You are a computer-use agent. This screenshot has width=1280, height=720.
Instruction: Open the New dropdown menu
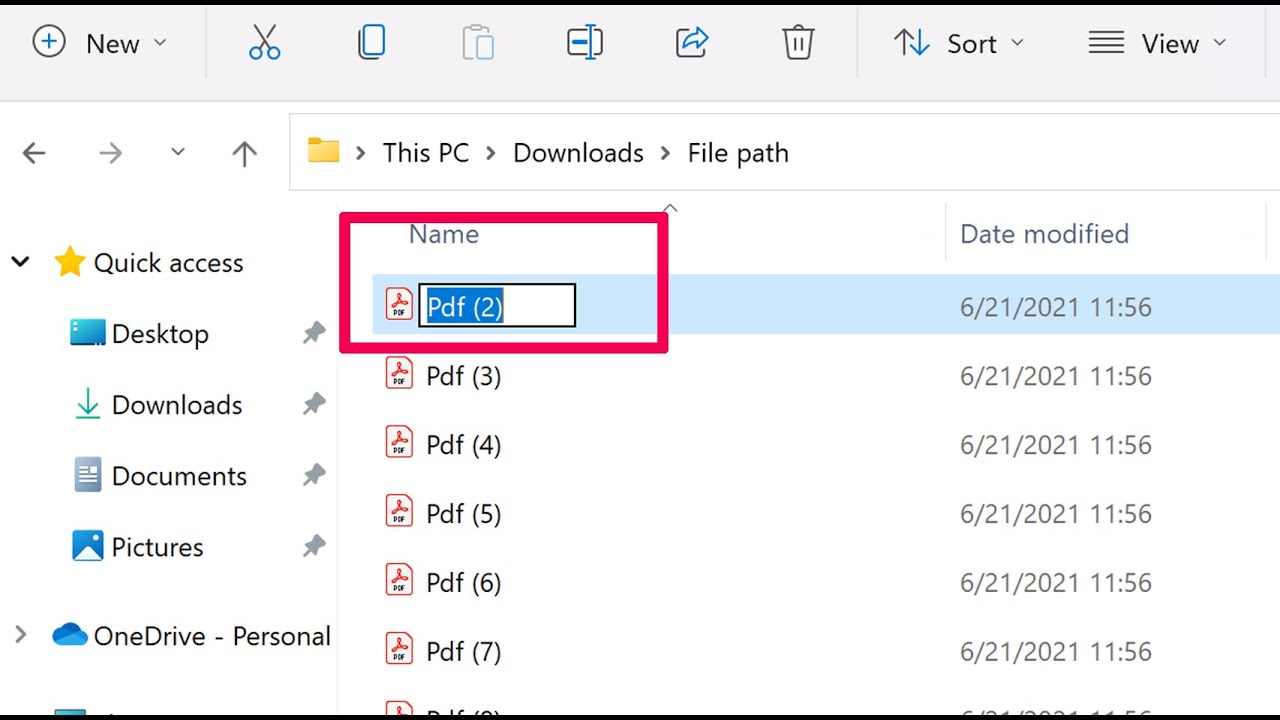tap(100, 43)
